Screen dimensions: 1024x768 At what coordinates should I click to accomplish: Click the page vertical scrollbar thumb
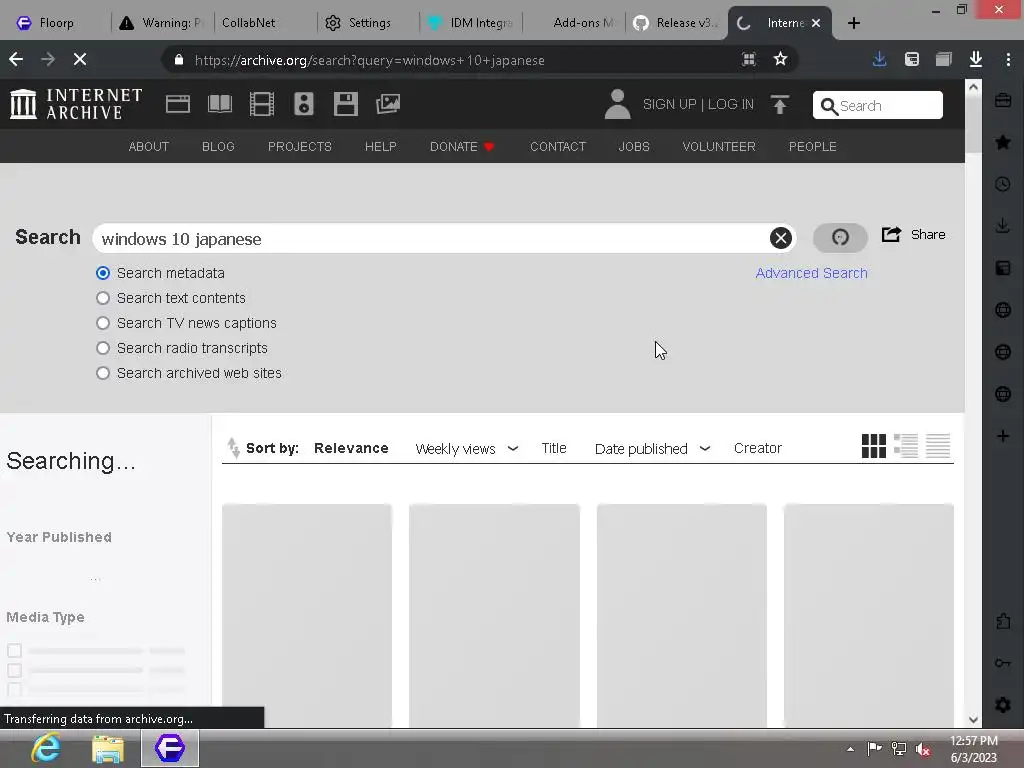(x=973, y=125)
